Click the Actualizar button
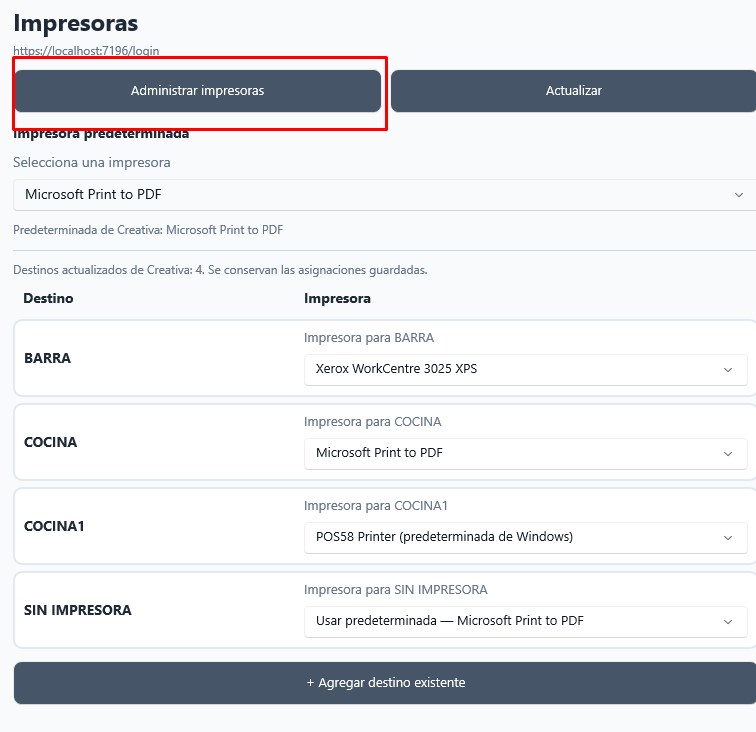Screen dimensions: 756x732 (x=573, y=91)
